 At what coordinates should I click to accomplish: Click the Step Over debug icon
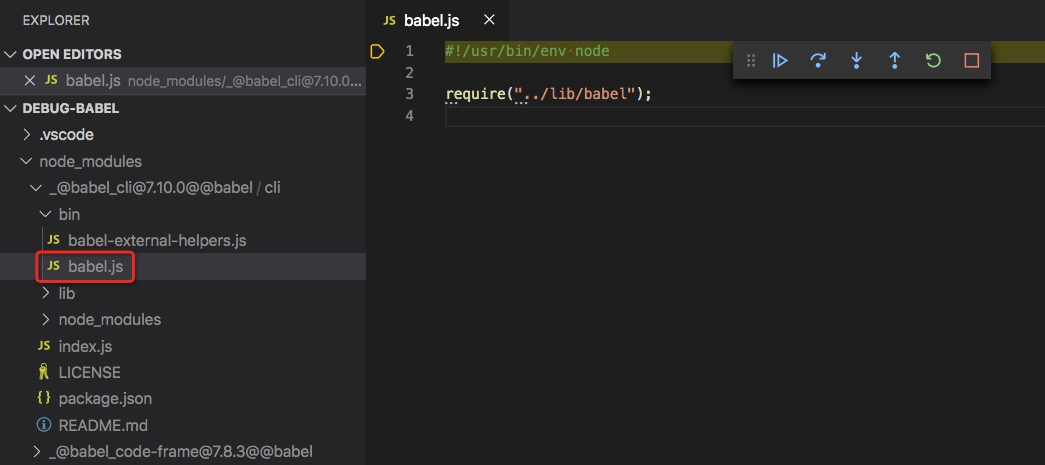(818, 61)
